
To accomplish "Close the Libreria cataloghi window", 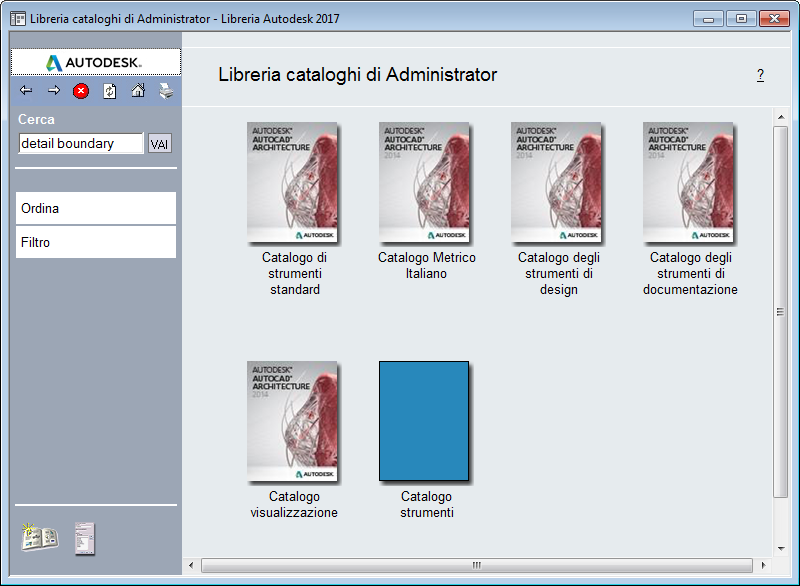I will pyautogui.click(x=774, y=19).
